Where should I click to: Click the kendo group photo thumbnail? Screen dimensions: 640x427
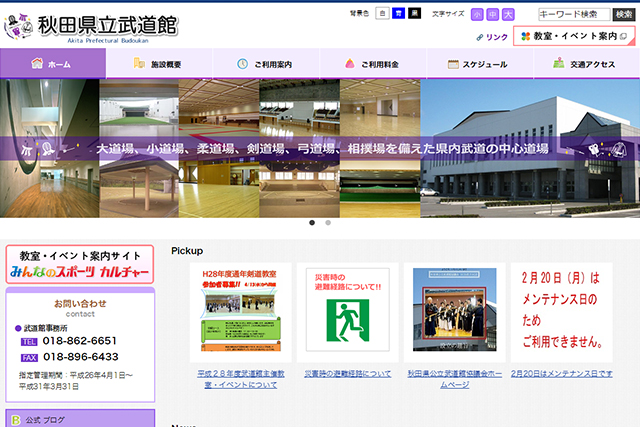click(455, 310)
